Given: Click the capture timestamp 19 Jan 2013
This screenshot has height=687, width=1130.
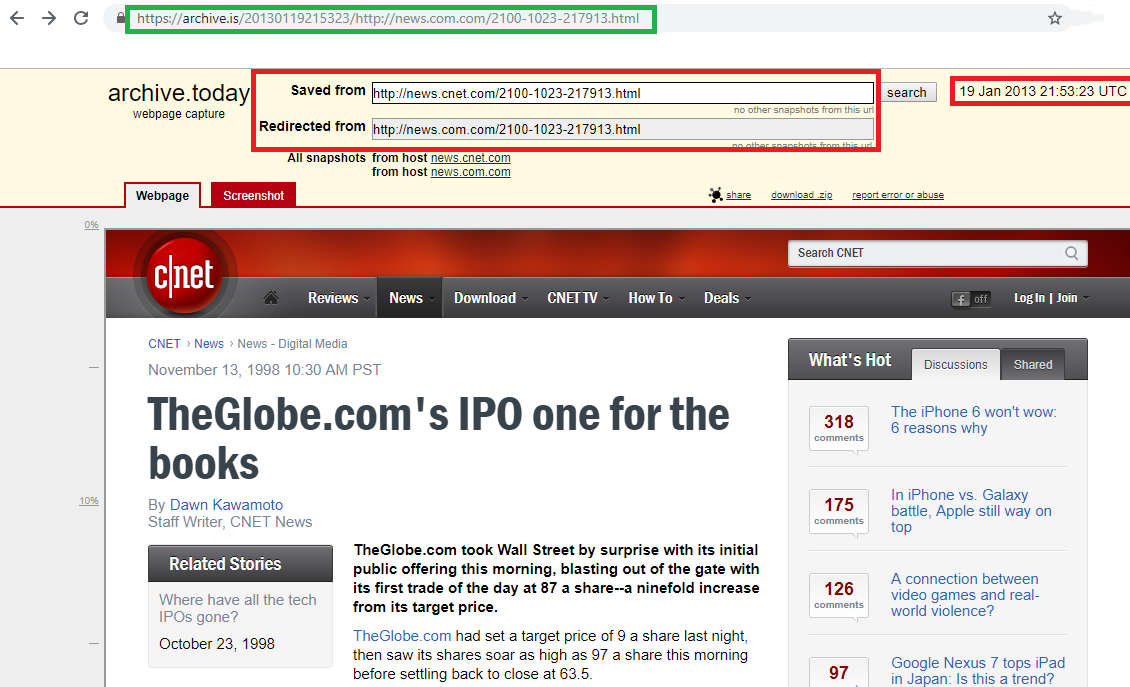Looking at the screenshot, I should pyautogui.click(x=1042, y=91).
